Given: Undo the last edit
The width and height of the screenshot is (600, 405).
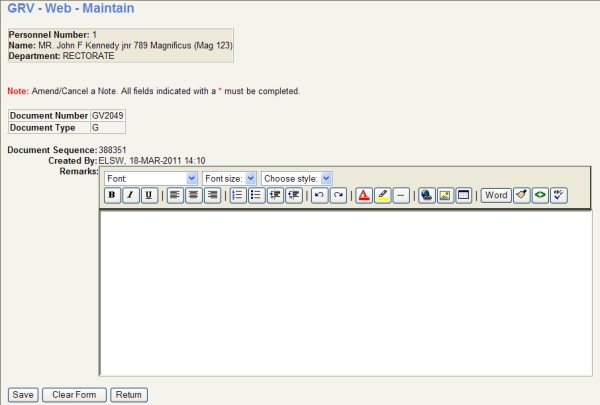Looking at the screenshot, I should (319, 196).
